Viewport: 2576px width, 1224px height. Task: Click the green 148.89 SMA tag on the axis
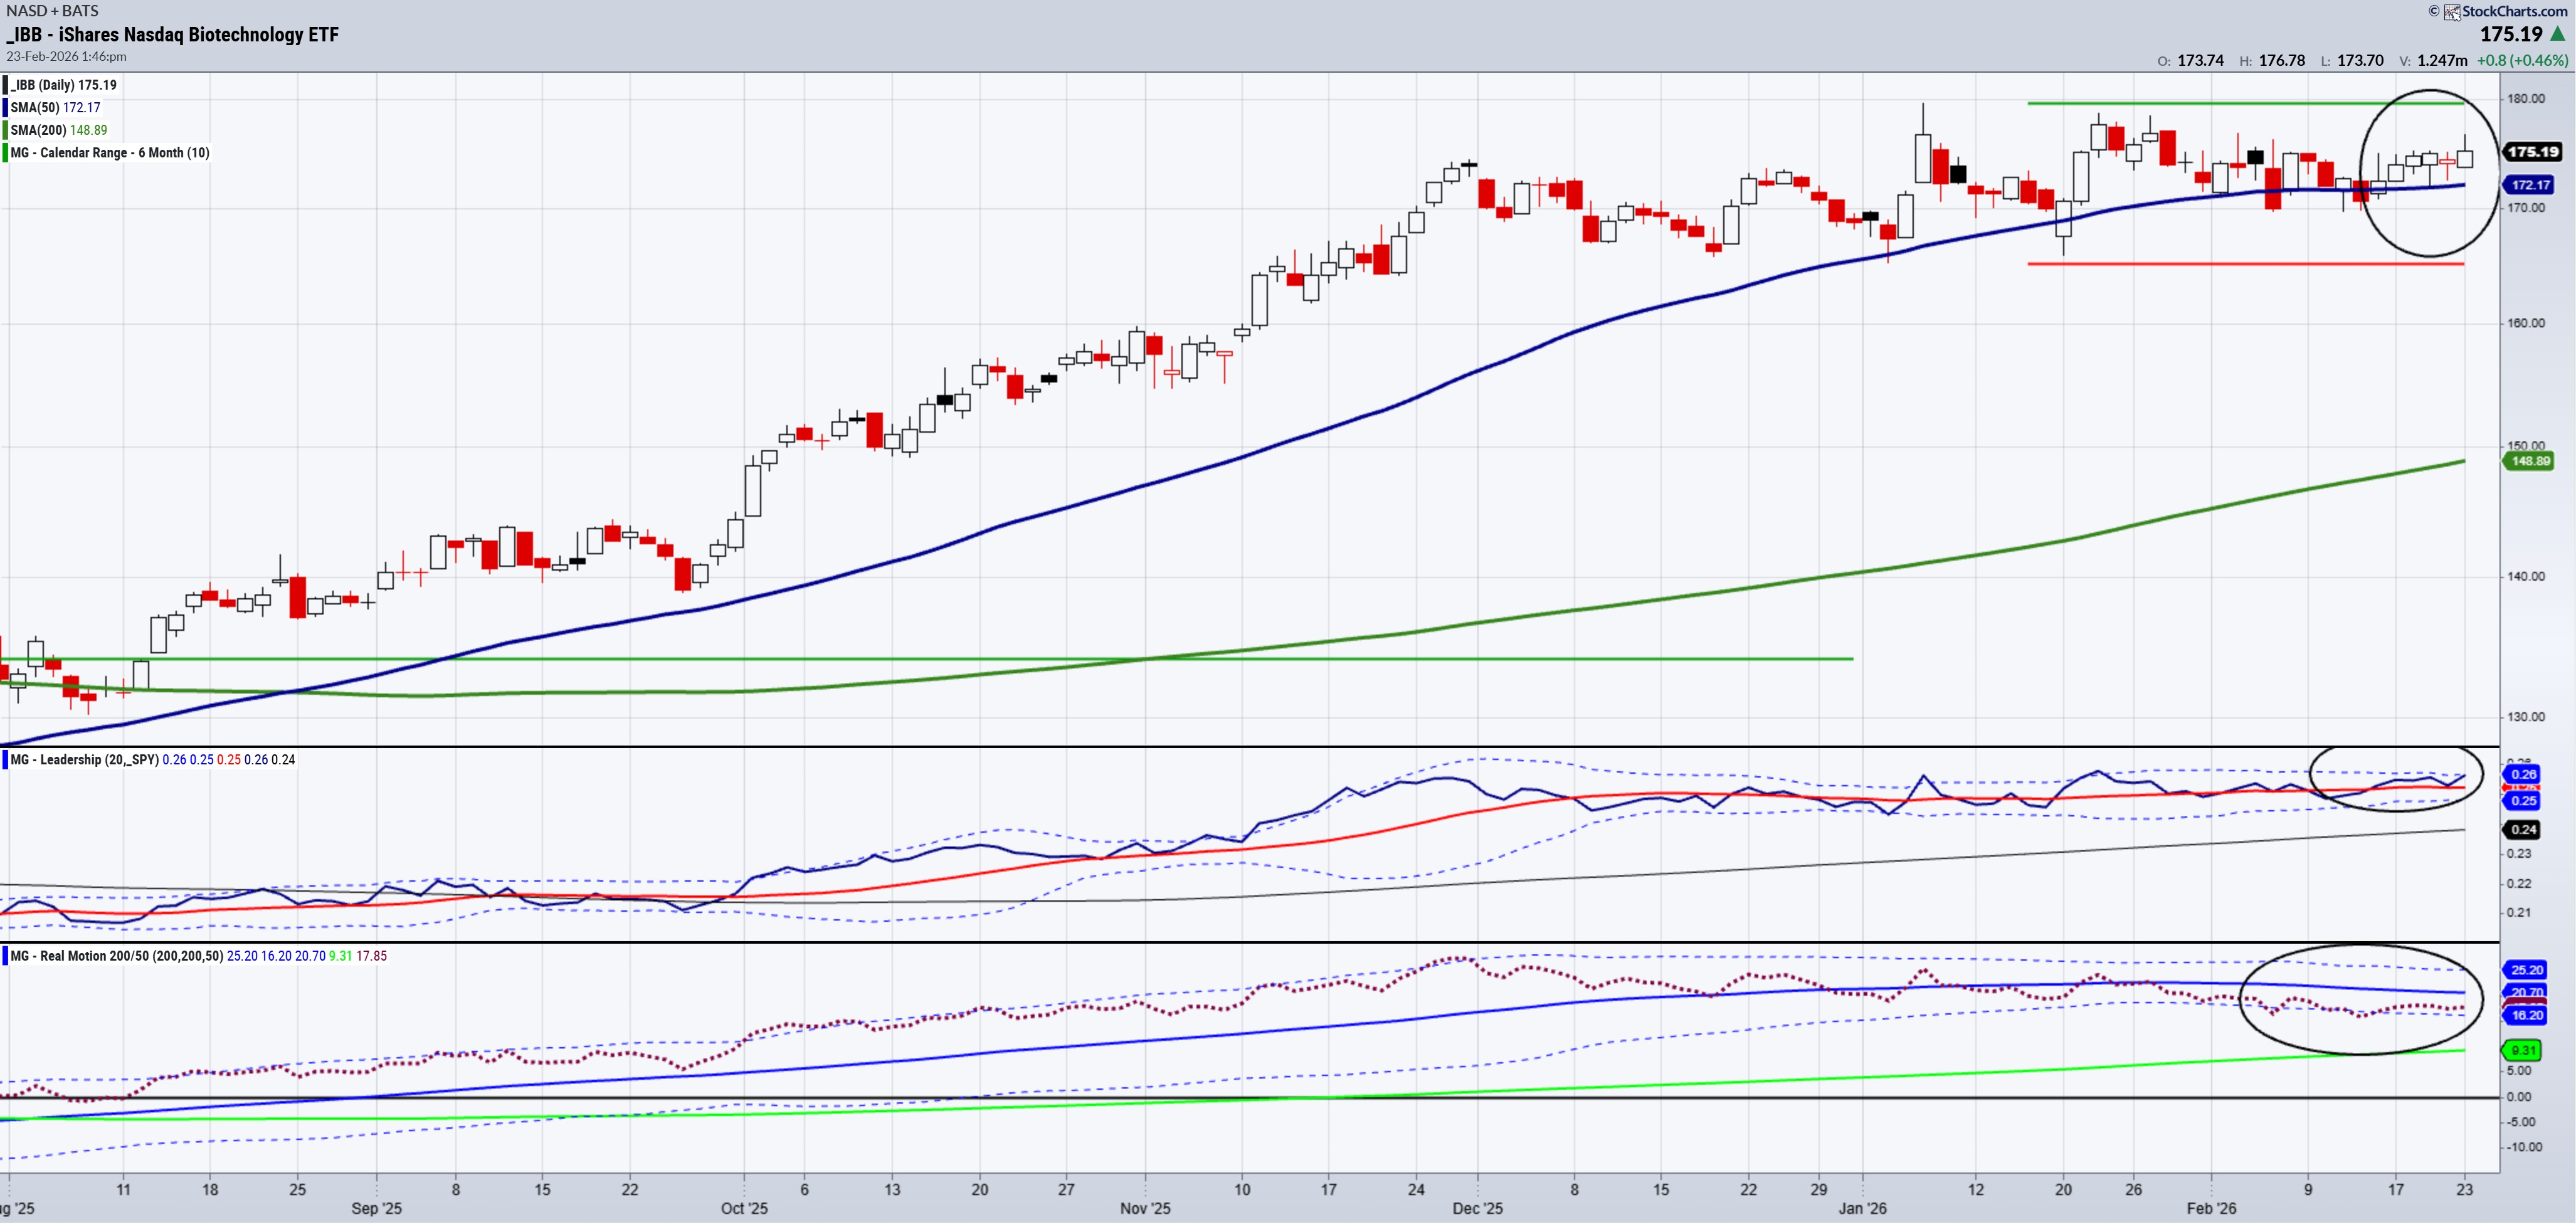(2529, 461)
